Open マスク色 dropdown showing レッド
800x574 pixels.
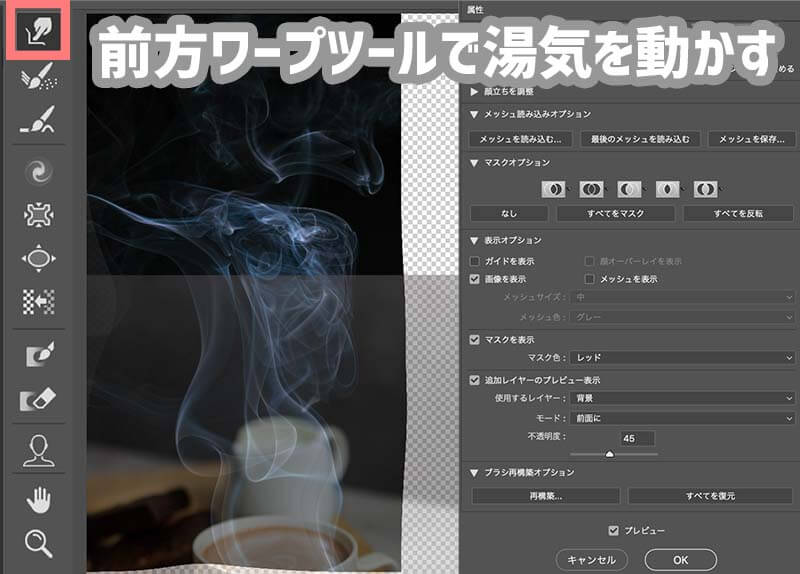(683, 358)
